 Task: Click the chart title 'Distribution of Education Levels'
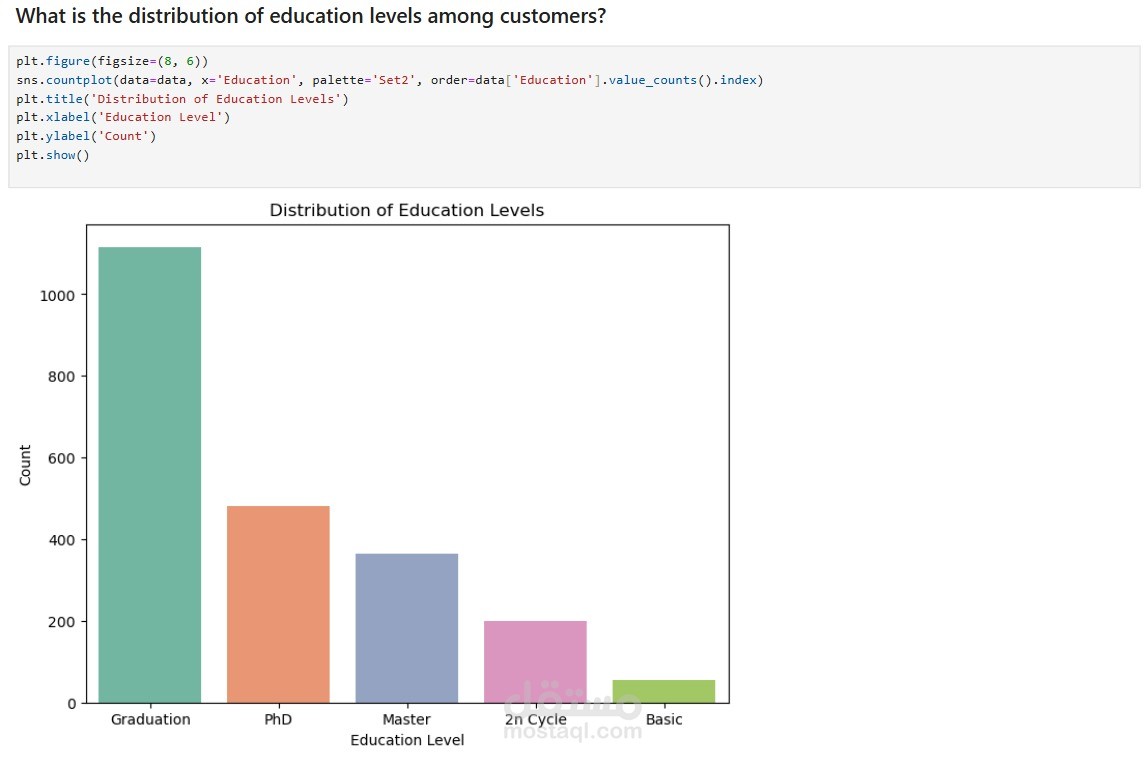tap(406, 210)
